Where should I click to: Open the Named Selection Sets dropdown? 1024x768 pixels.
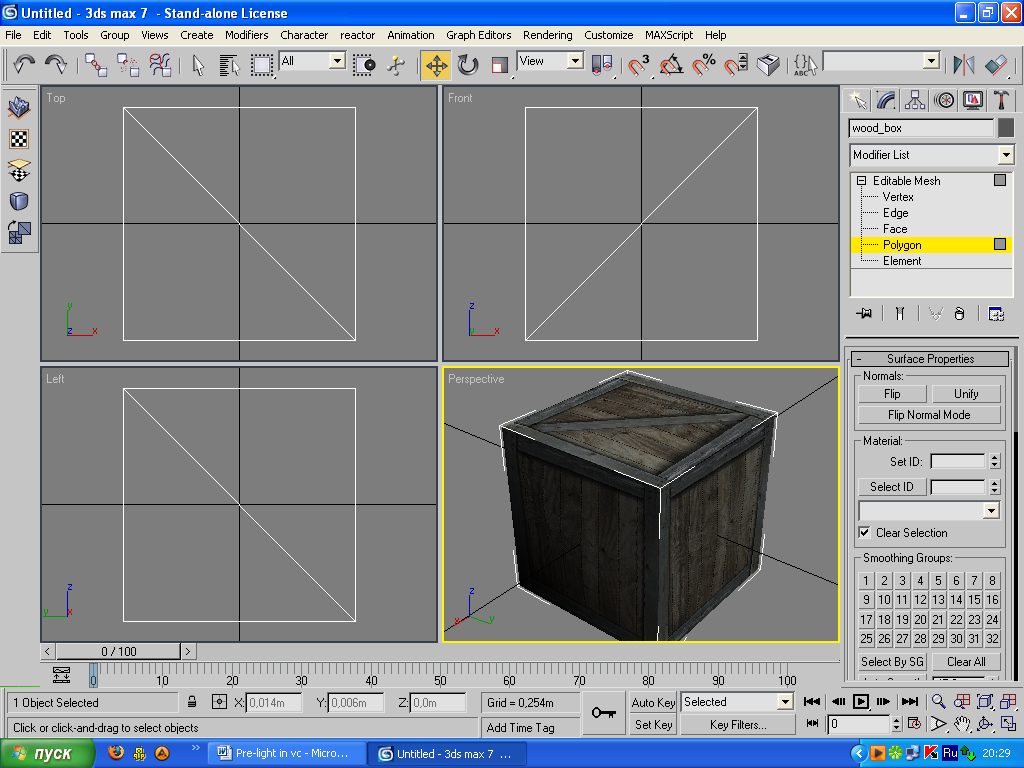[932, 61]
